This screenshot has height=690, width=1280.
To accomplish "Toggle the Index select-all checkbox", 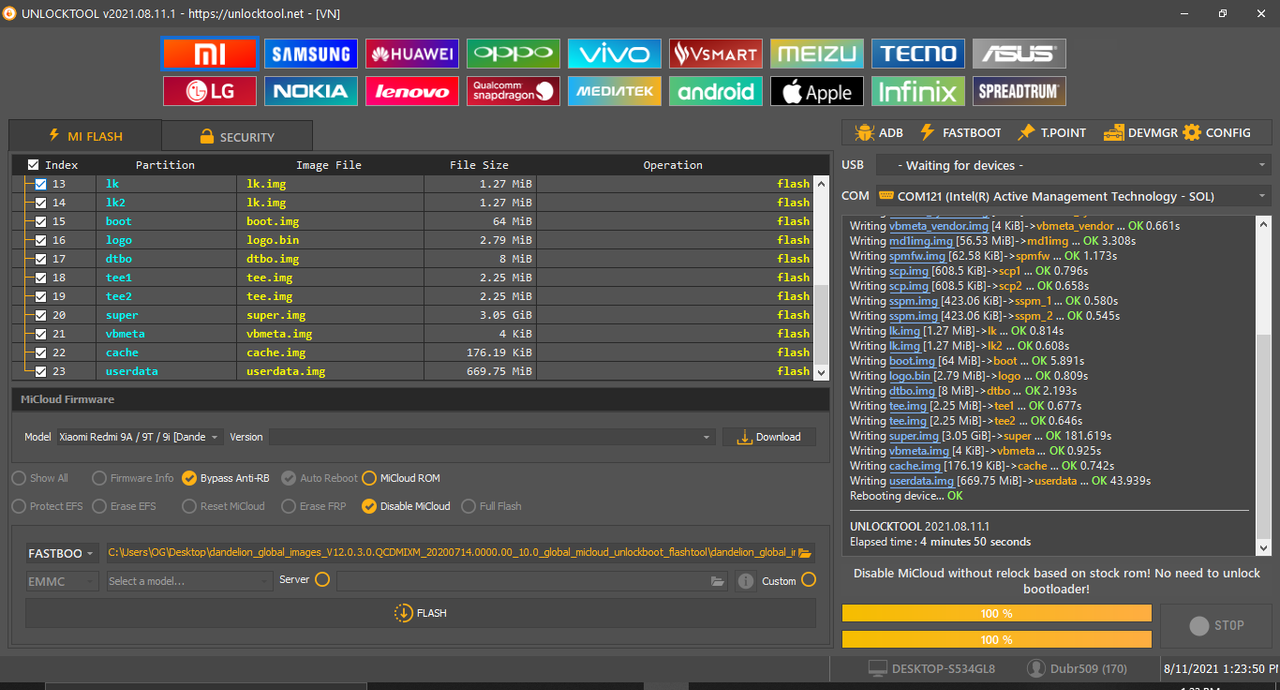I will point(33,165).
